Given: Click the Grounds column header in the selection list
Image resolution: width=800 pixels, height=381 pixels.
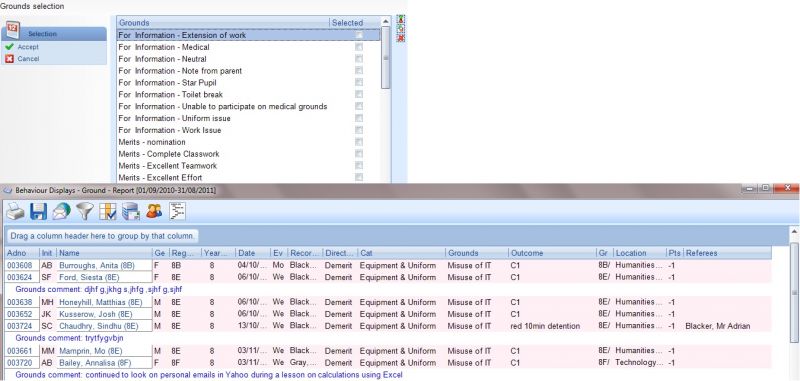Looking at the screenshot, I should click(223, 23).
